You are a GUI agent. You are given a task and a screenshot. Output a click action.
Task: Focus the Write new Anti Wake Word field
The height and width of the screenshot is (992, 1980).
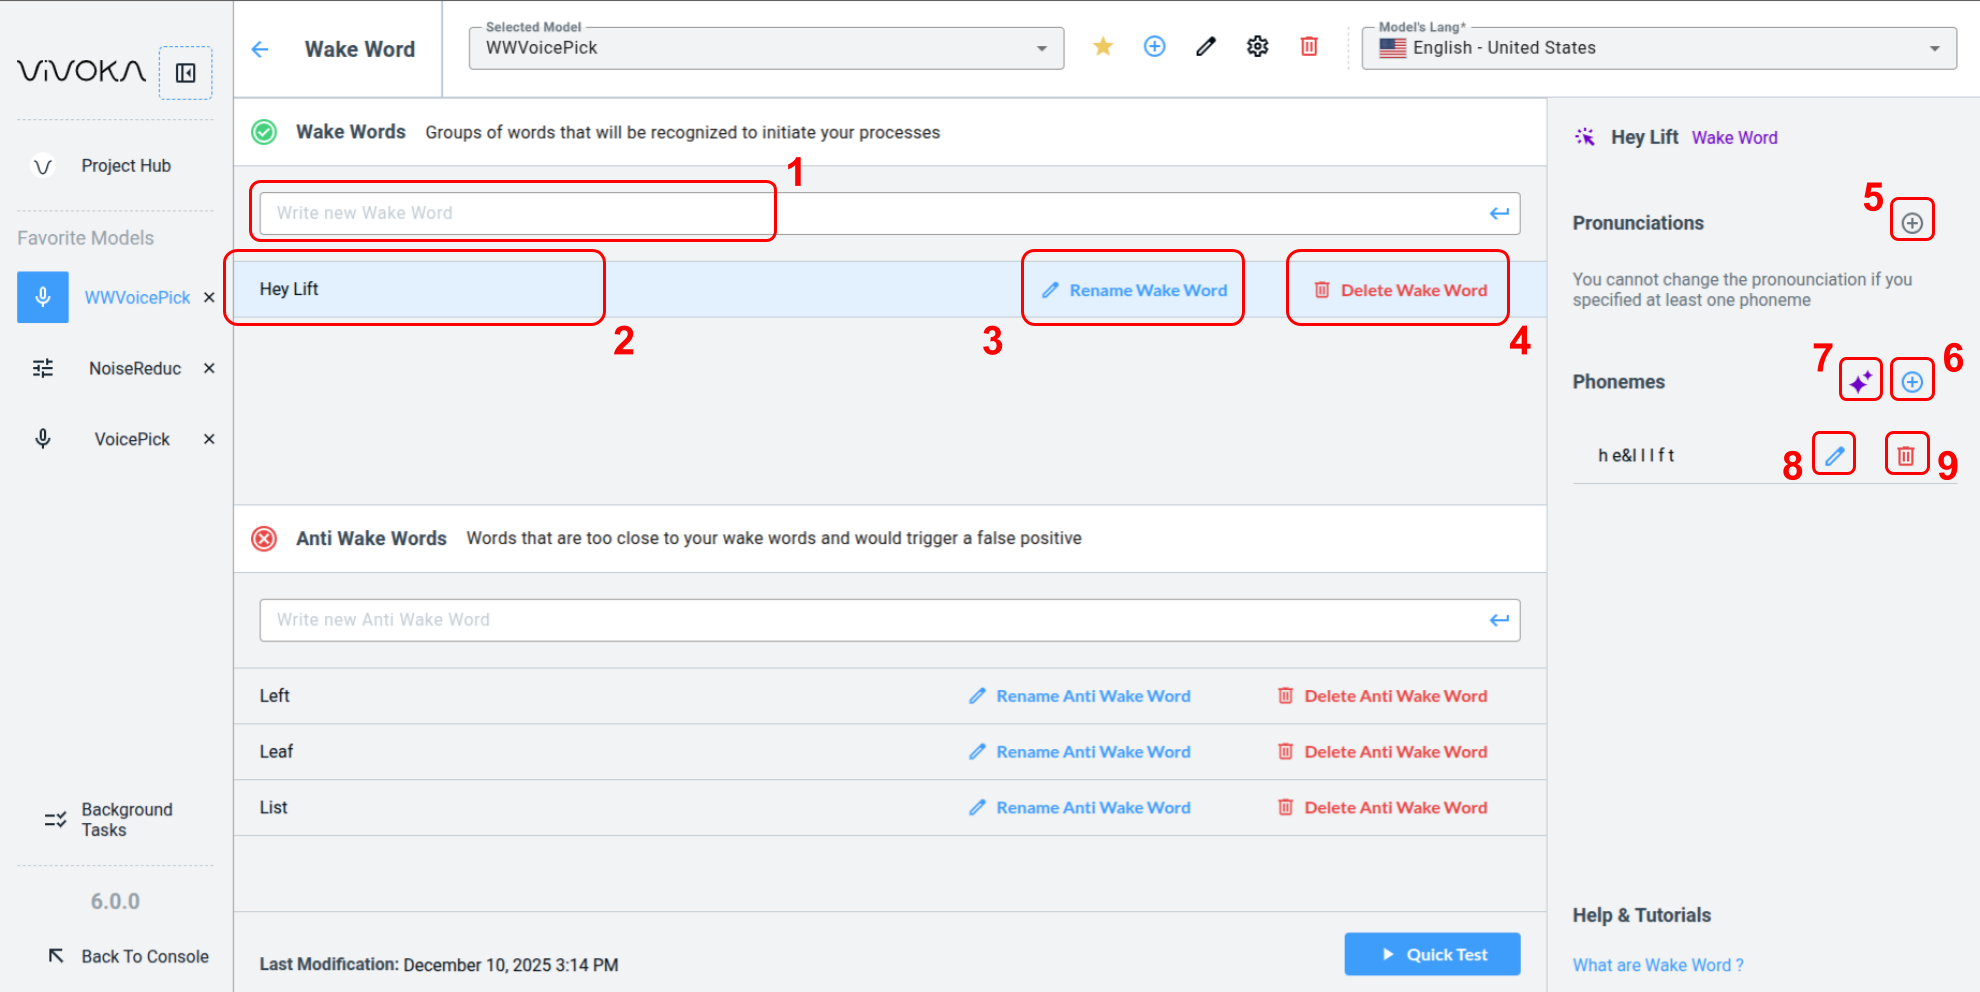[x=870, y=620]
